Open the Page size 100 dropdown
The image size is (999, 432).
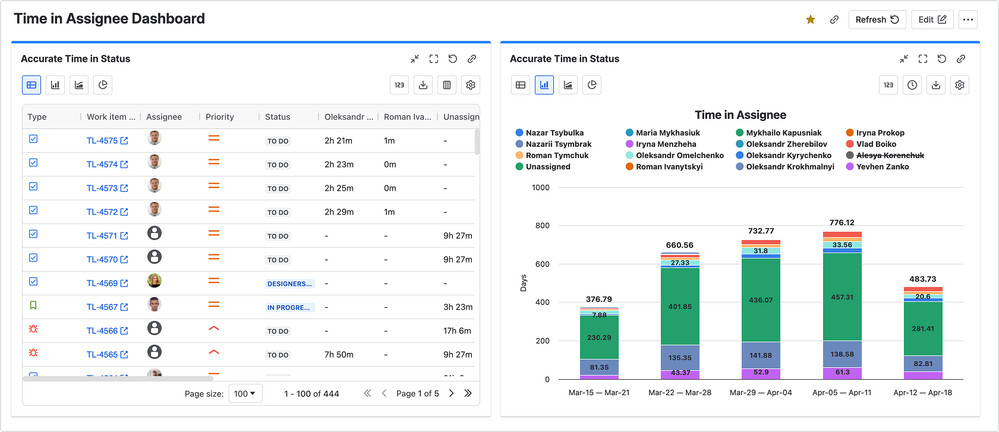[244, 393]
